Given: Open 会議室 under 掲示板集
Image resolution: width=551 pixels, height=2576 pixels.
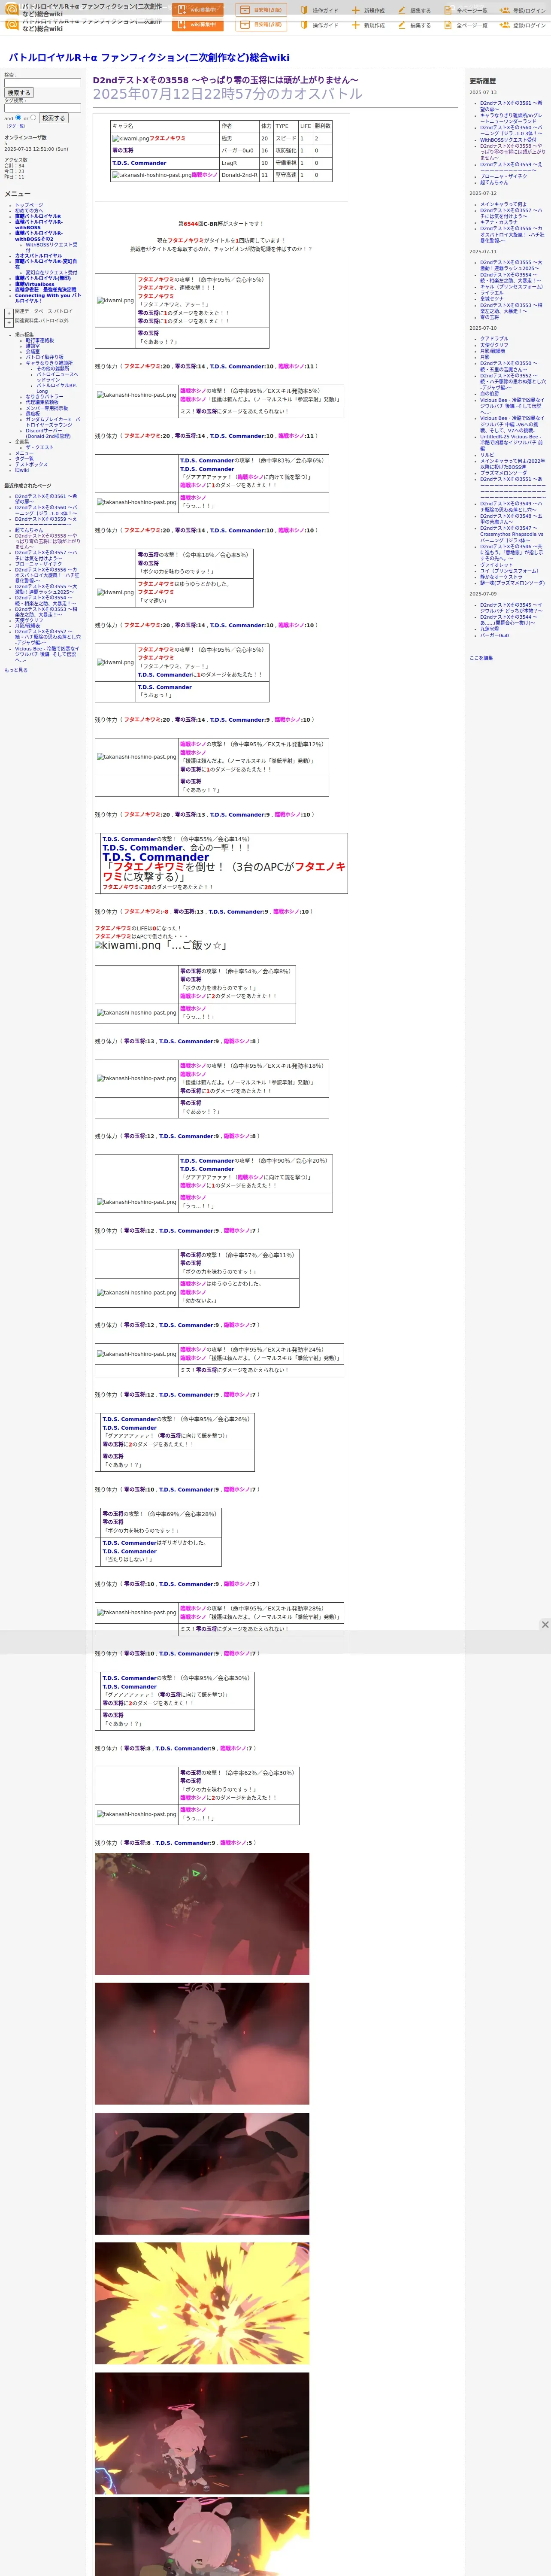Looking at the screenshot, I should (33, 352).
